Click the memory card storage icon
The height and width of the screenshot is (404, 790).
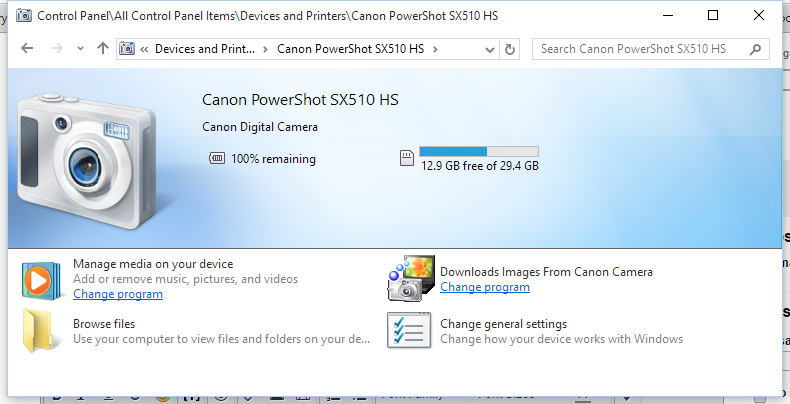point(407,158)
